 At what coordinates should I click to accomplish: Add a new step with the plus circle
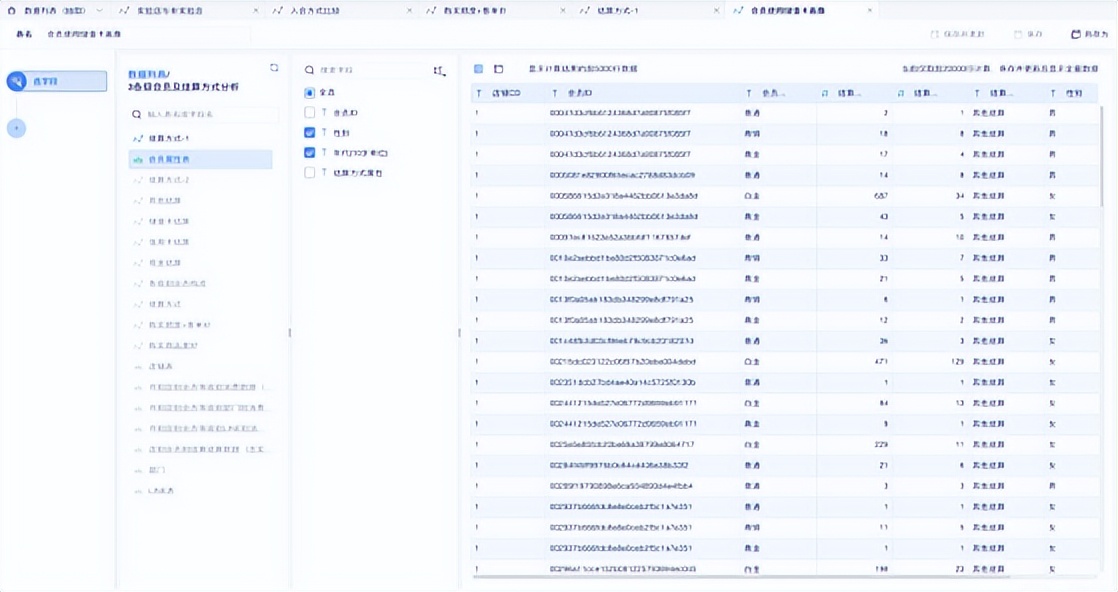(16, 128)
